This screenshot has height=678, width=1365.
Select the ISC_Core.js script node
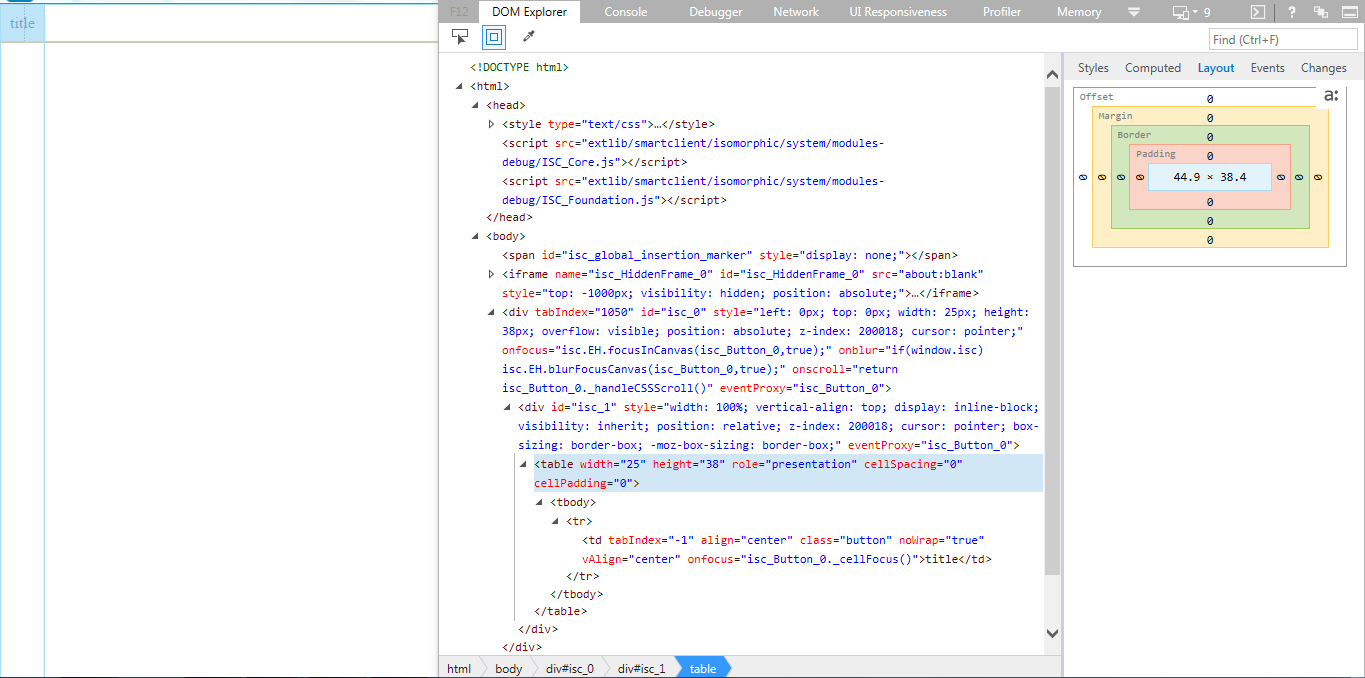pos(693,152)
